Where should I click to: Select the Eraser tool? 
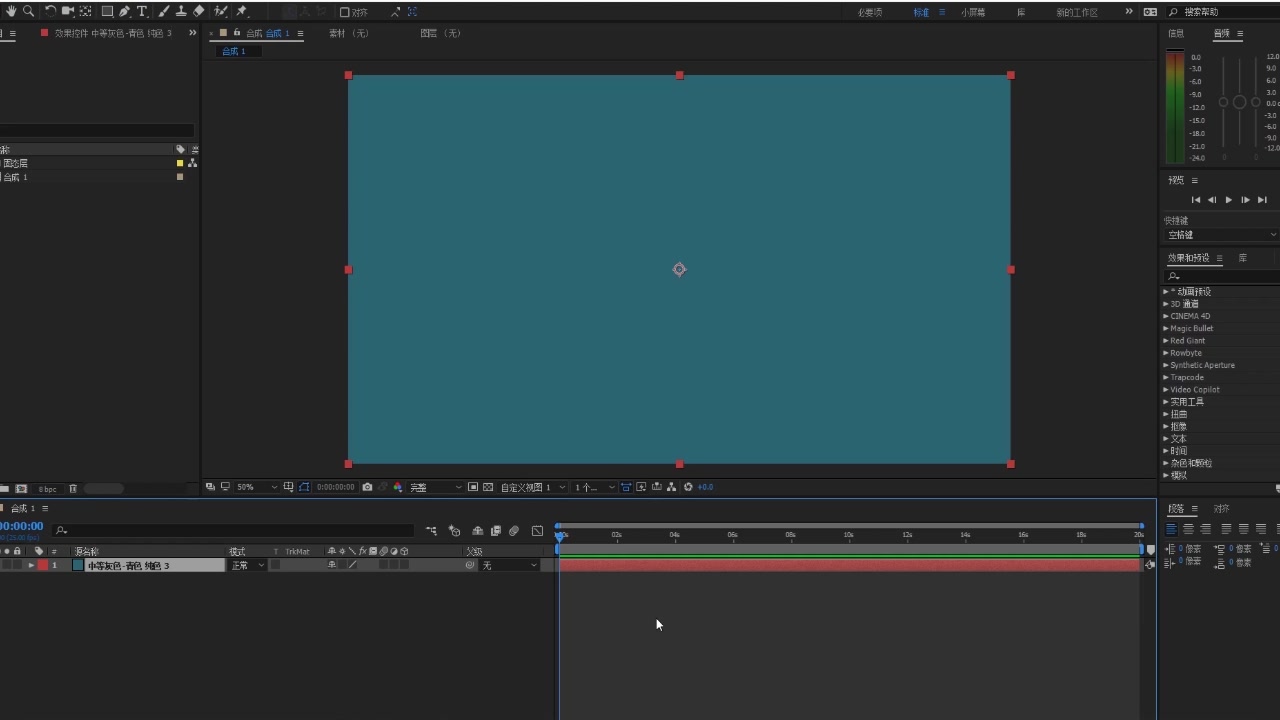tap(199, 11)
